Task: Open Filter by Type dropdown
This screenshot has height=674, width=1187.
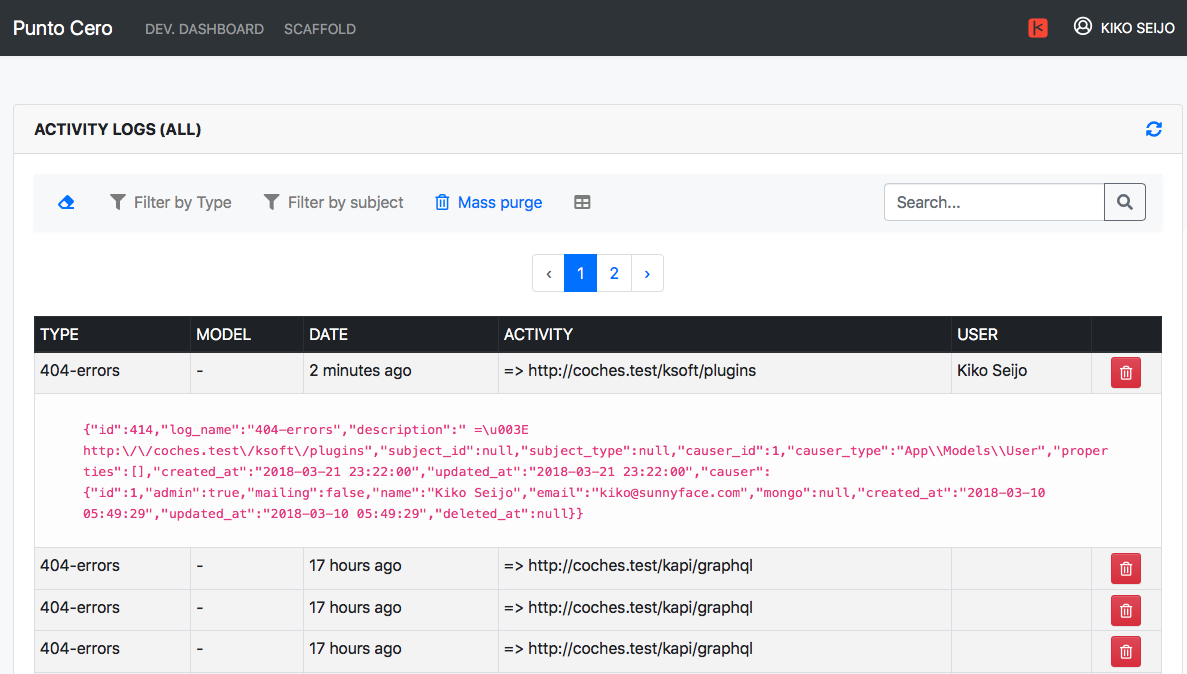Action: 171,202
